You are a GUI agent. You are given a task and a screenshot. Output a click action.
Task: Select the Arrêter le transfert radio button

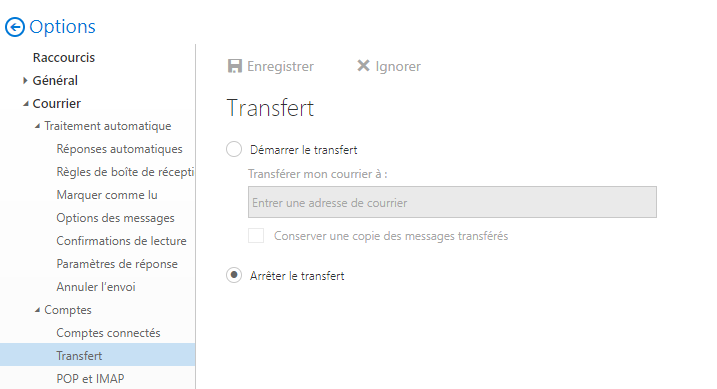coord(234,275)
